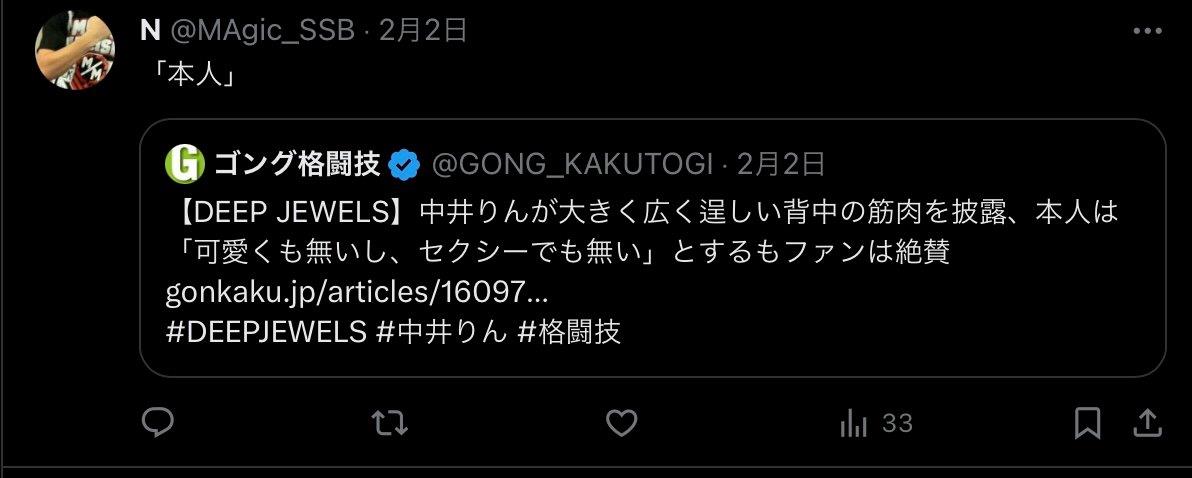Open the @MAgic_SSB handle
Image resolution: width=1192 pixels, height=478 pixels.
[262, 30]
